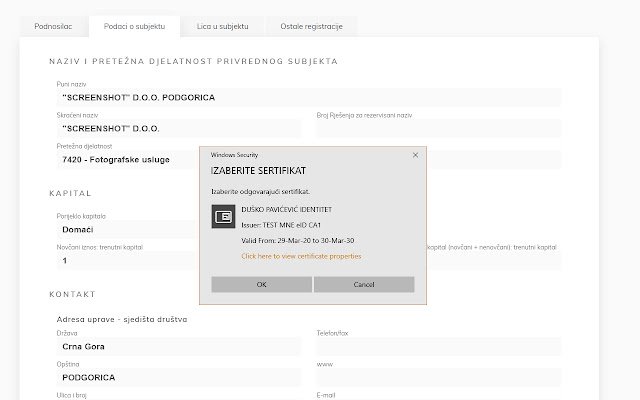Click the Novčani iznos trenutni kapital field
This screenshot has width=640, height=400.
(127, 261)
